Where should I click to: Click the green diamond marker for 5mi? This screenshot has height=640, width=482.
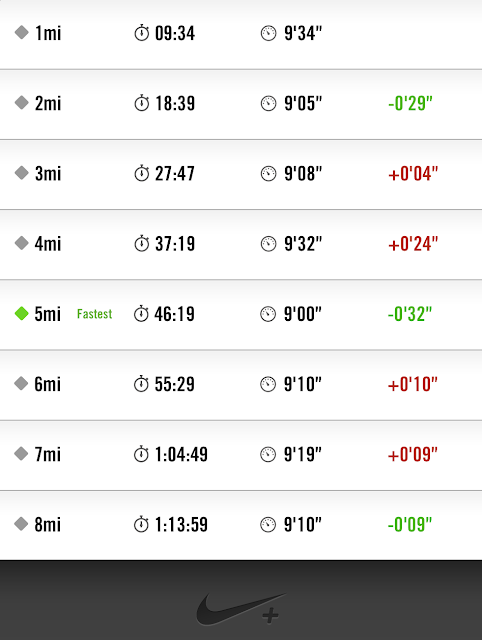tap(22, 313)
